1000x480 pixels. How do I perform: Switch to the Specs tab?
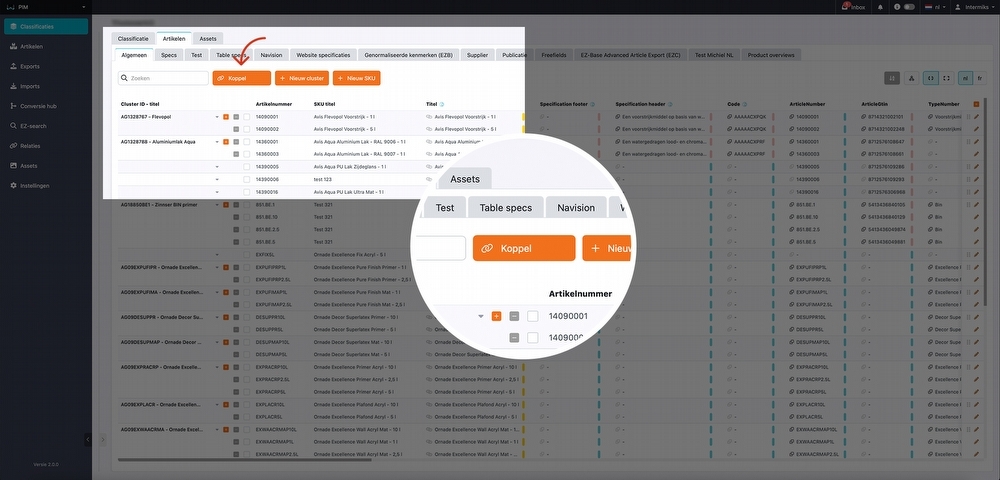169,55
